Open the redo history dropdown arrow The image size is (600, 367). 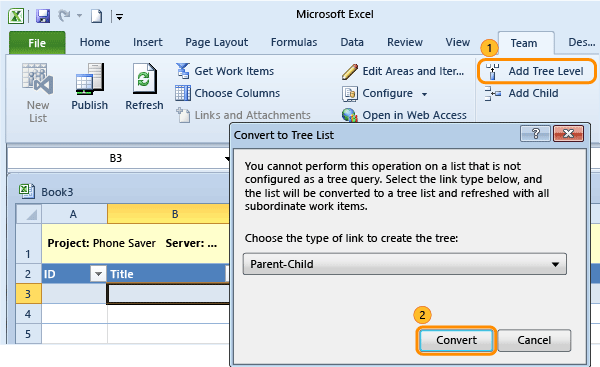(80, 16)
